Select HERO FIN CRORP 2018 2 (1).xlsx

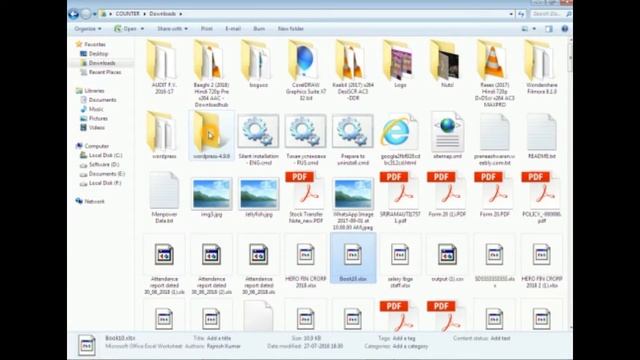pos(542,262)
